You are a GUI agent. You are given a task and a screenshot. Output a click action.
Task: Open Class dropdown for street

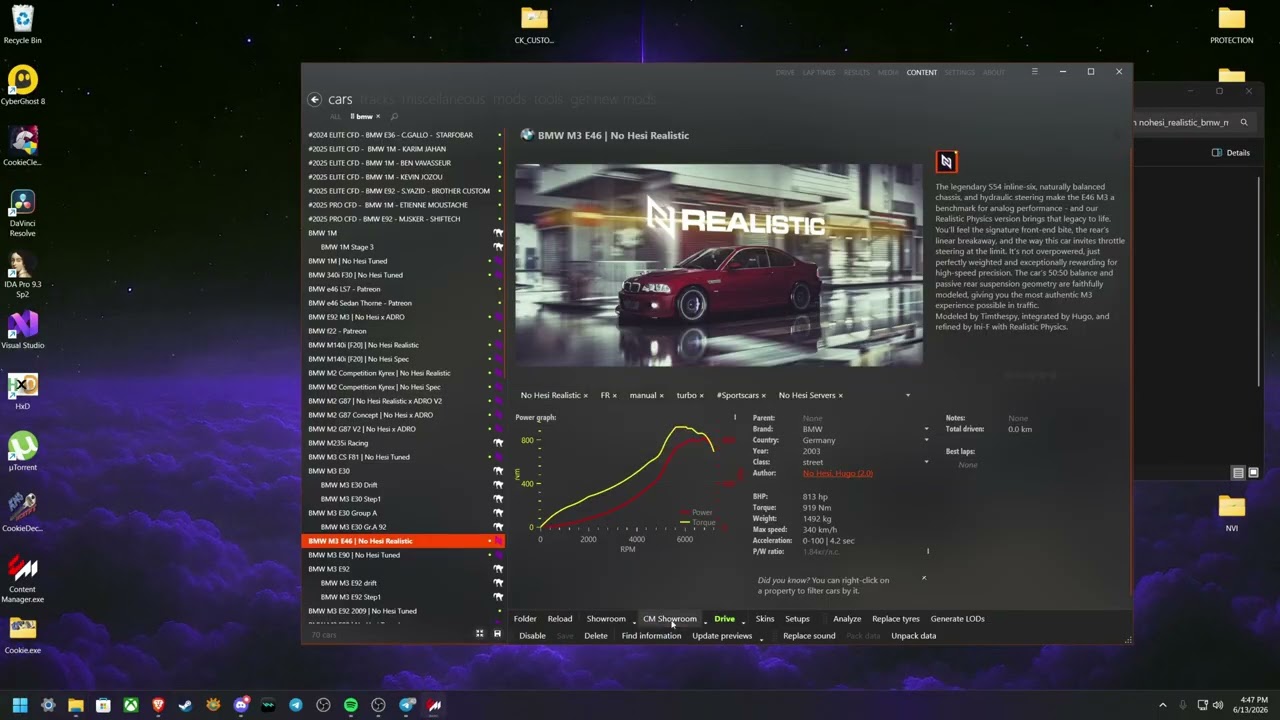(926, 462)
